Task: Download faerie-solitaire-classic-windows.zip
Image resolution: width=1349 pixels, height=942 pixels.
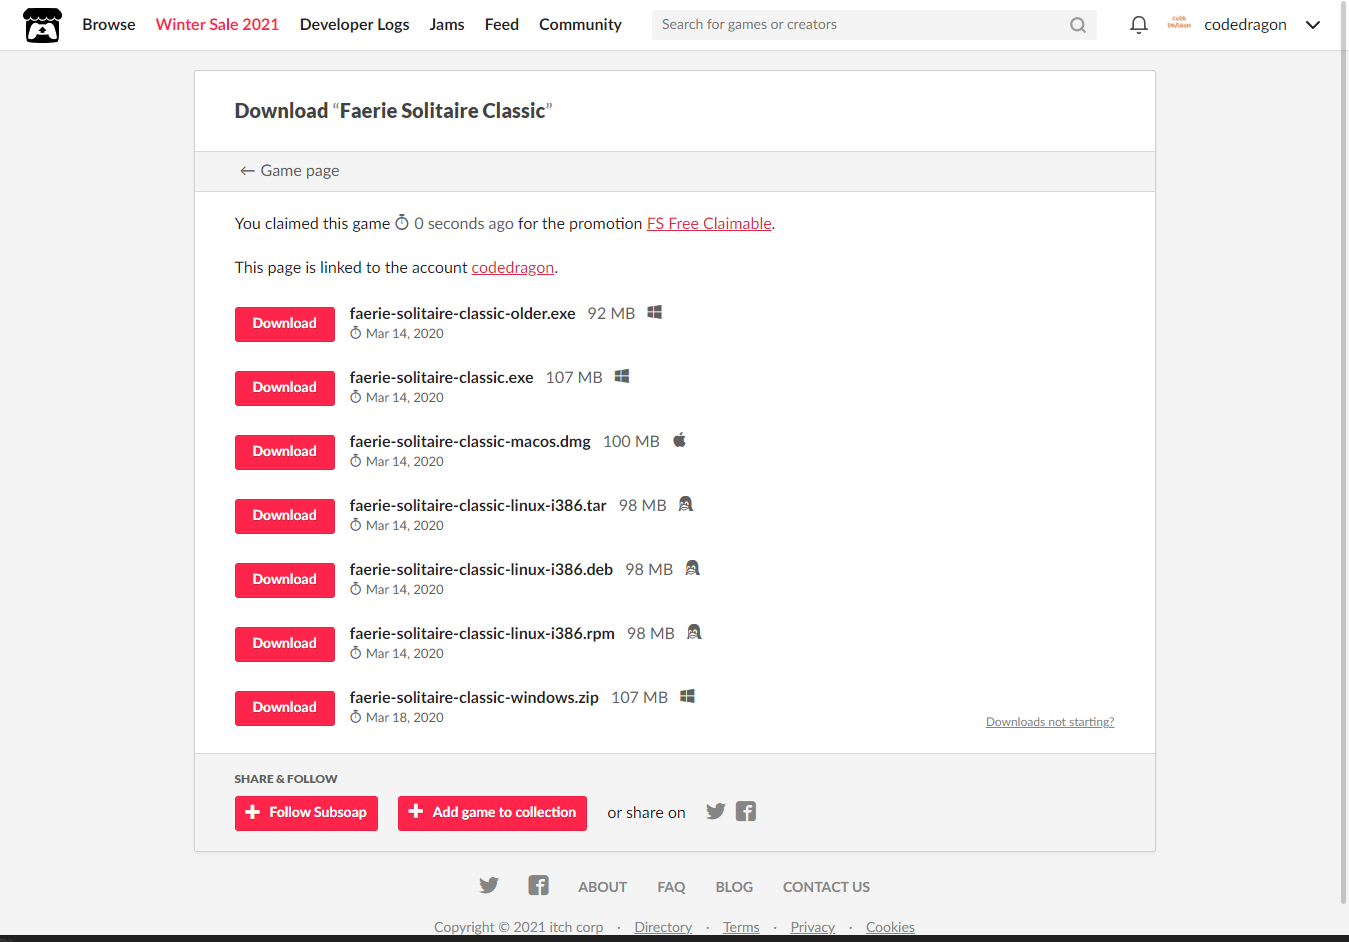Action: coord(285,708)
